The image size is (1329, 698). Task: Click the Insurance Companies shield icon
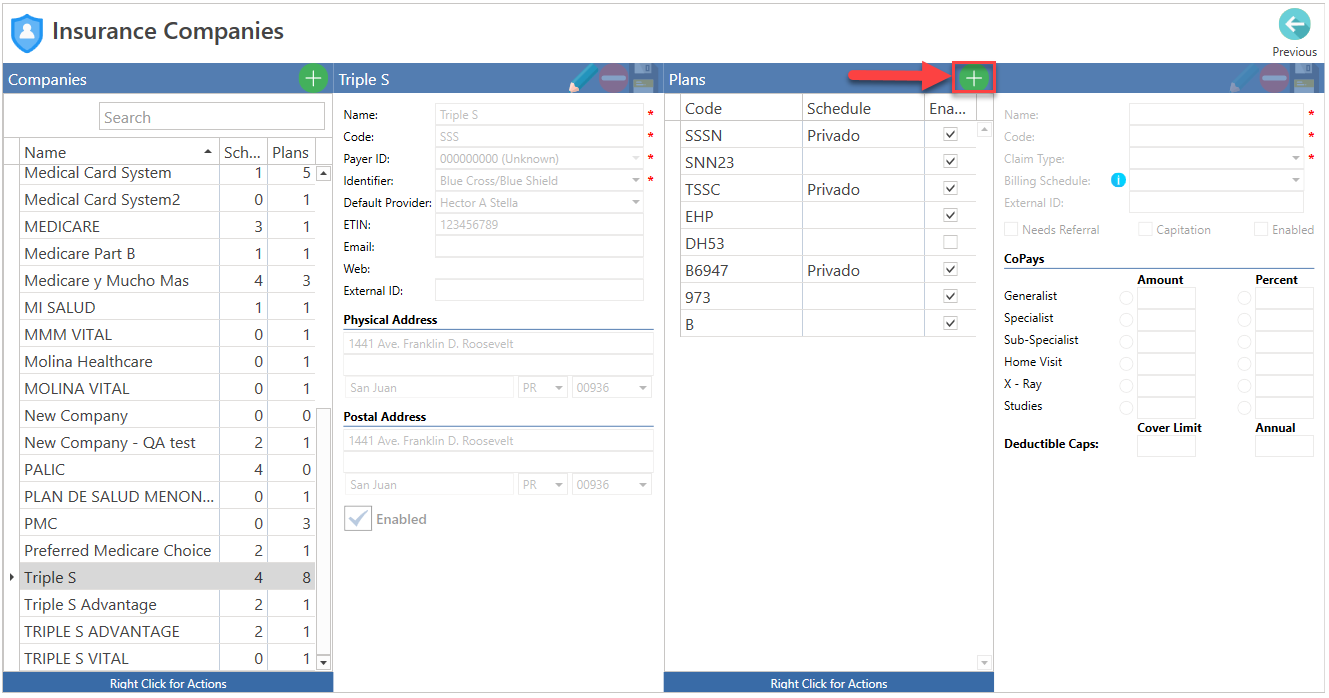[27, 33]
